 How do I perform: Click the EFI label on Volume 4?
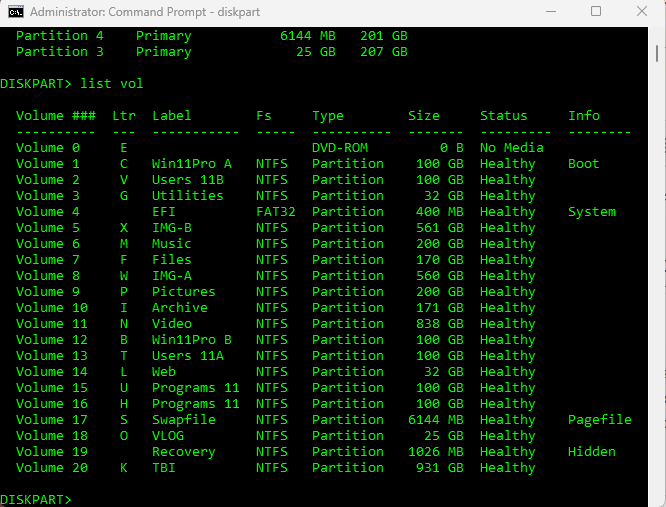[x=164, y=212]
